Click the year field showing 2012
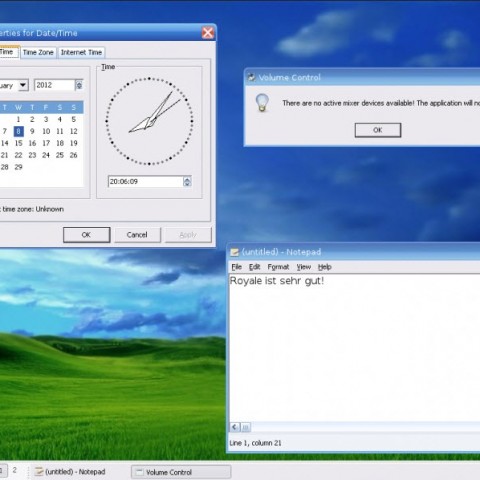The width and height of the screenshot is (480, 480). click(55, 85)
